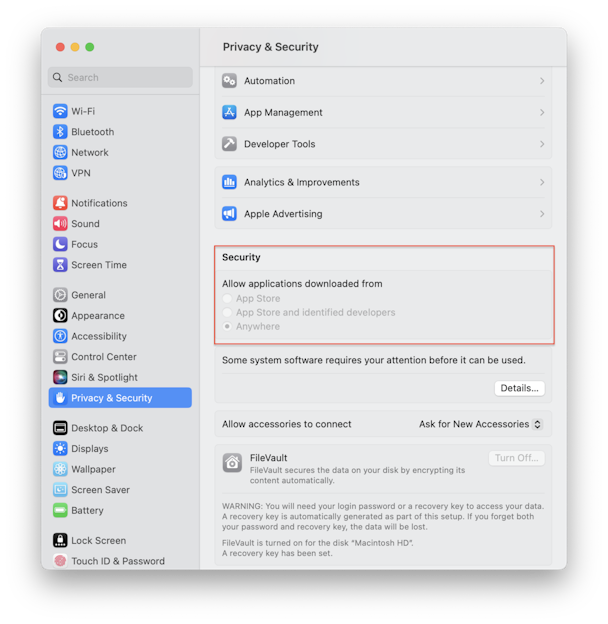Screen dimensions: 608x624
Task: Click the General gear icon
Action: point(60,295)
